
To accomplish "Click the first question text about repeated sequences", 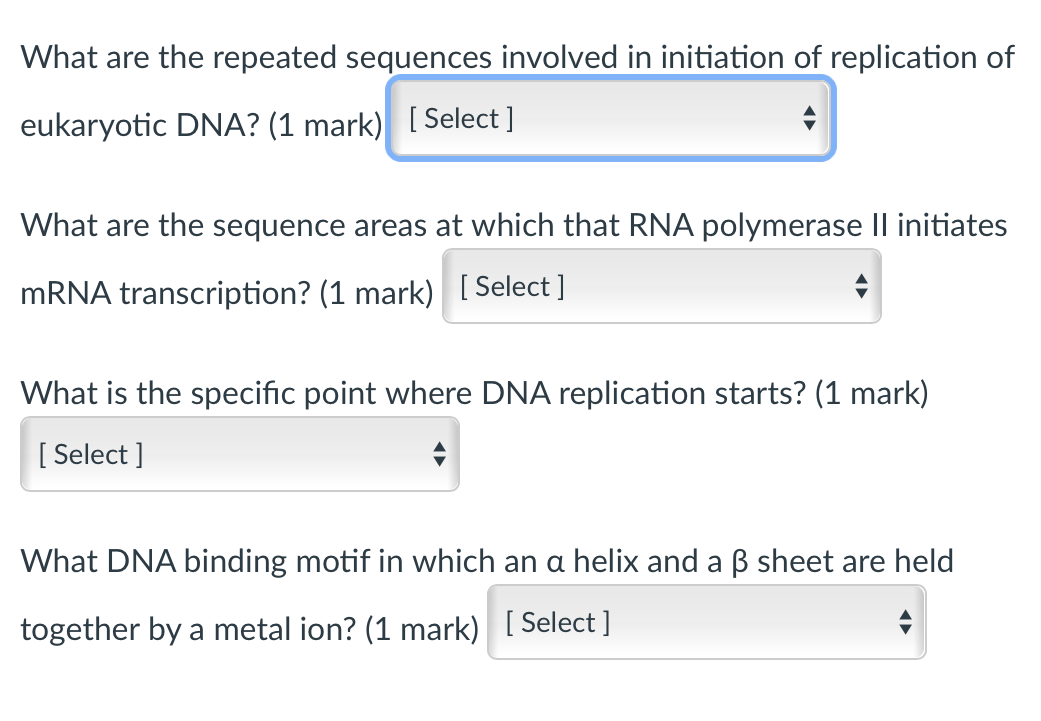I will 400,57.
